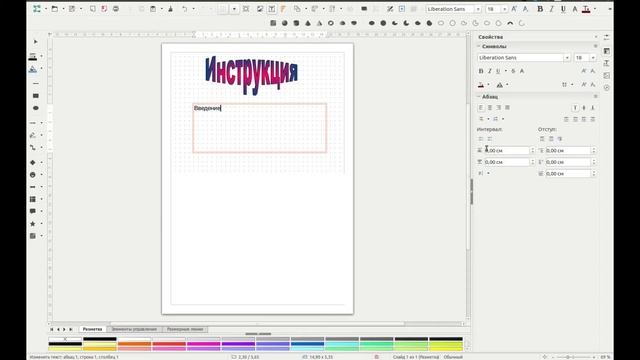The width and height of the screenshot is (640, 360).
Task: Insert a 3D torus ring from the 3D toolbar
Action: click(x=331, y=23)
